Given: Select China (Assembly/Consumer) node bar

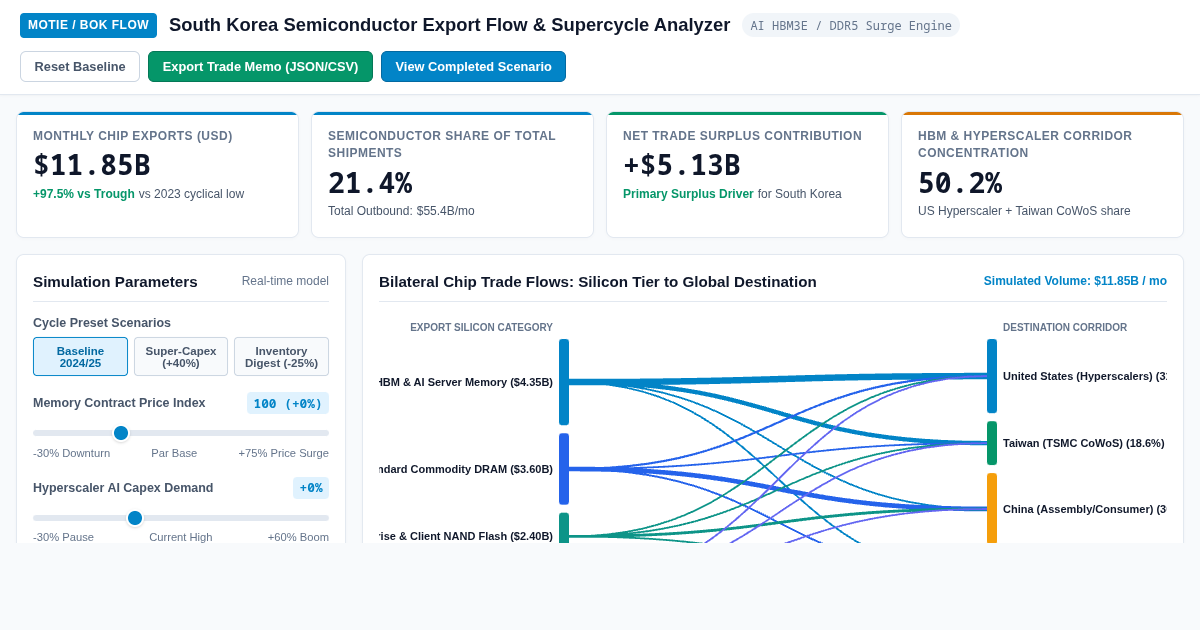Looking at the screenshot, I should [992, 508].
